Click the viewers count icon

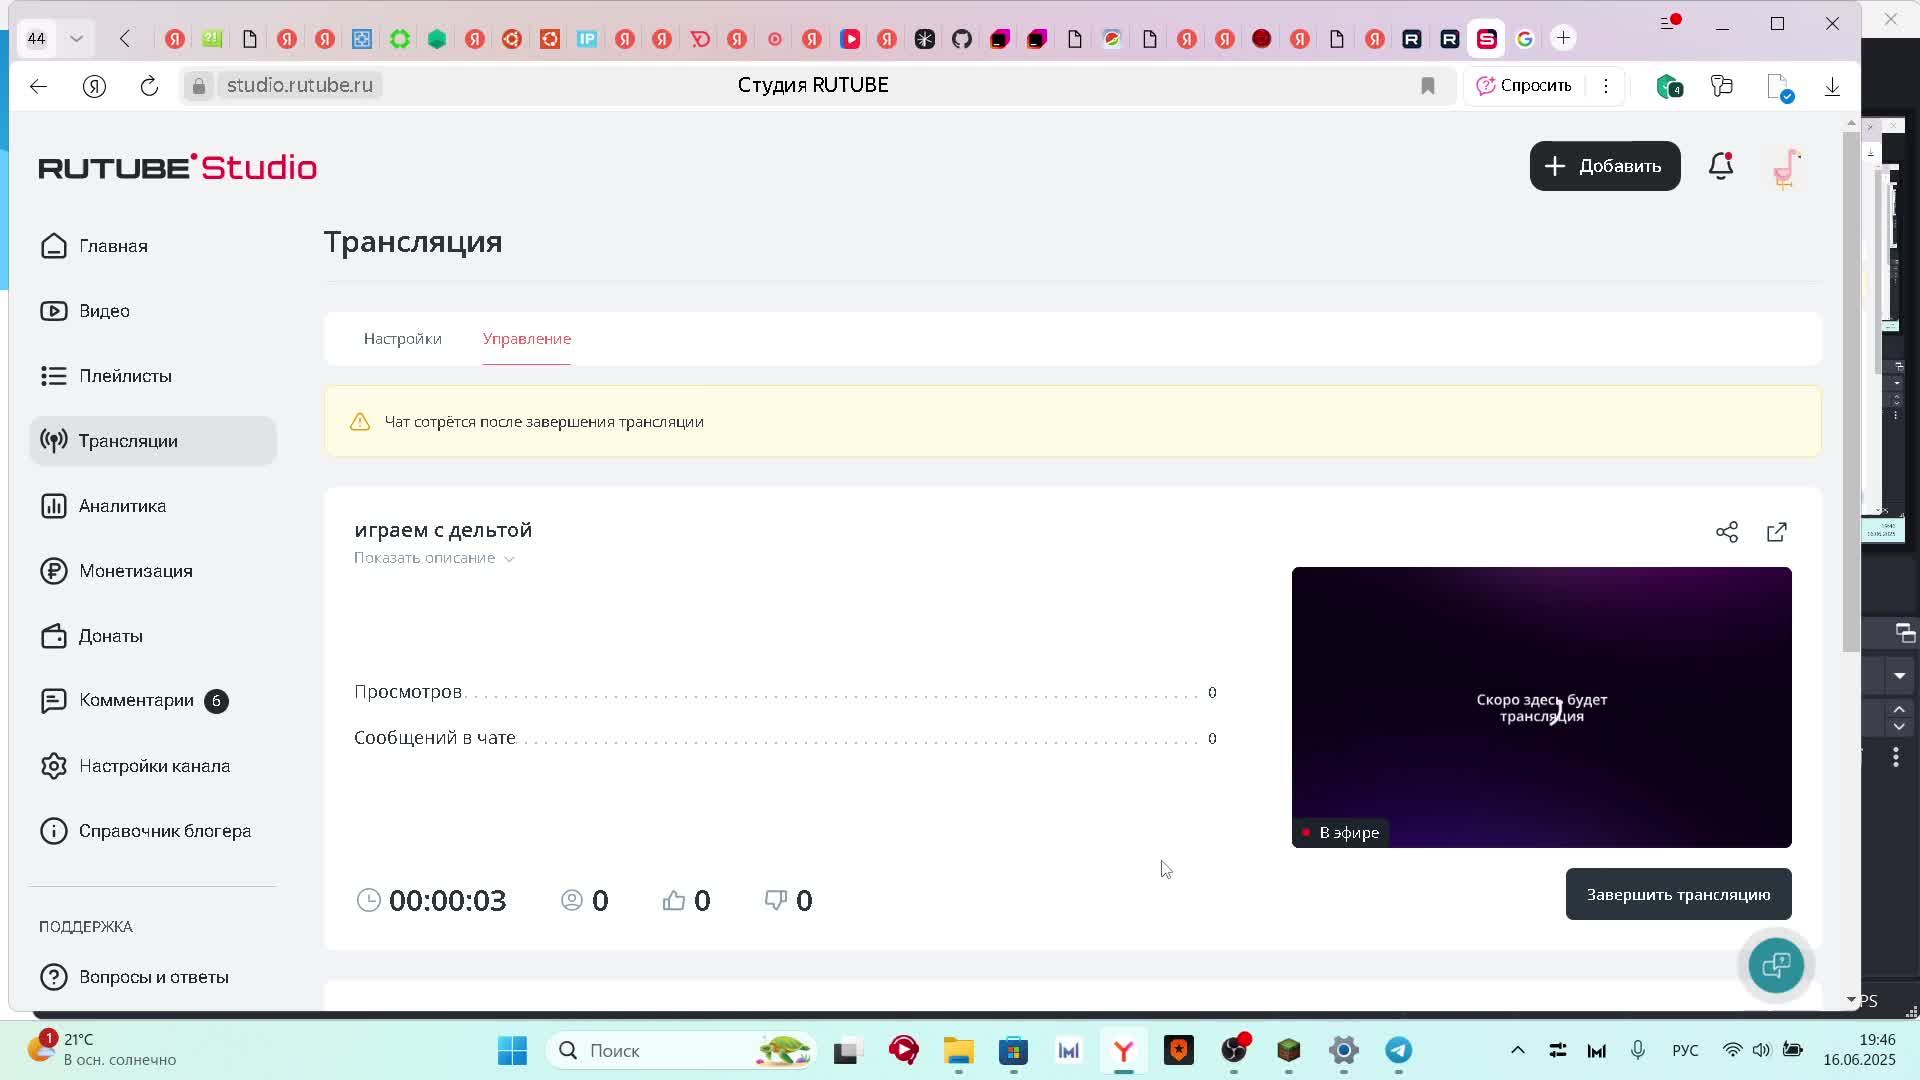click(572, 900)
